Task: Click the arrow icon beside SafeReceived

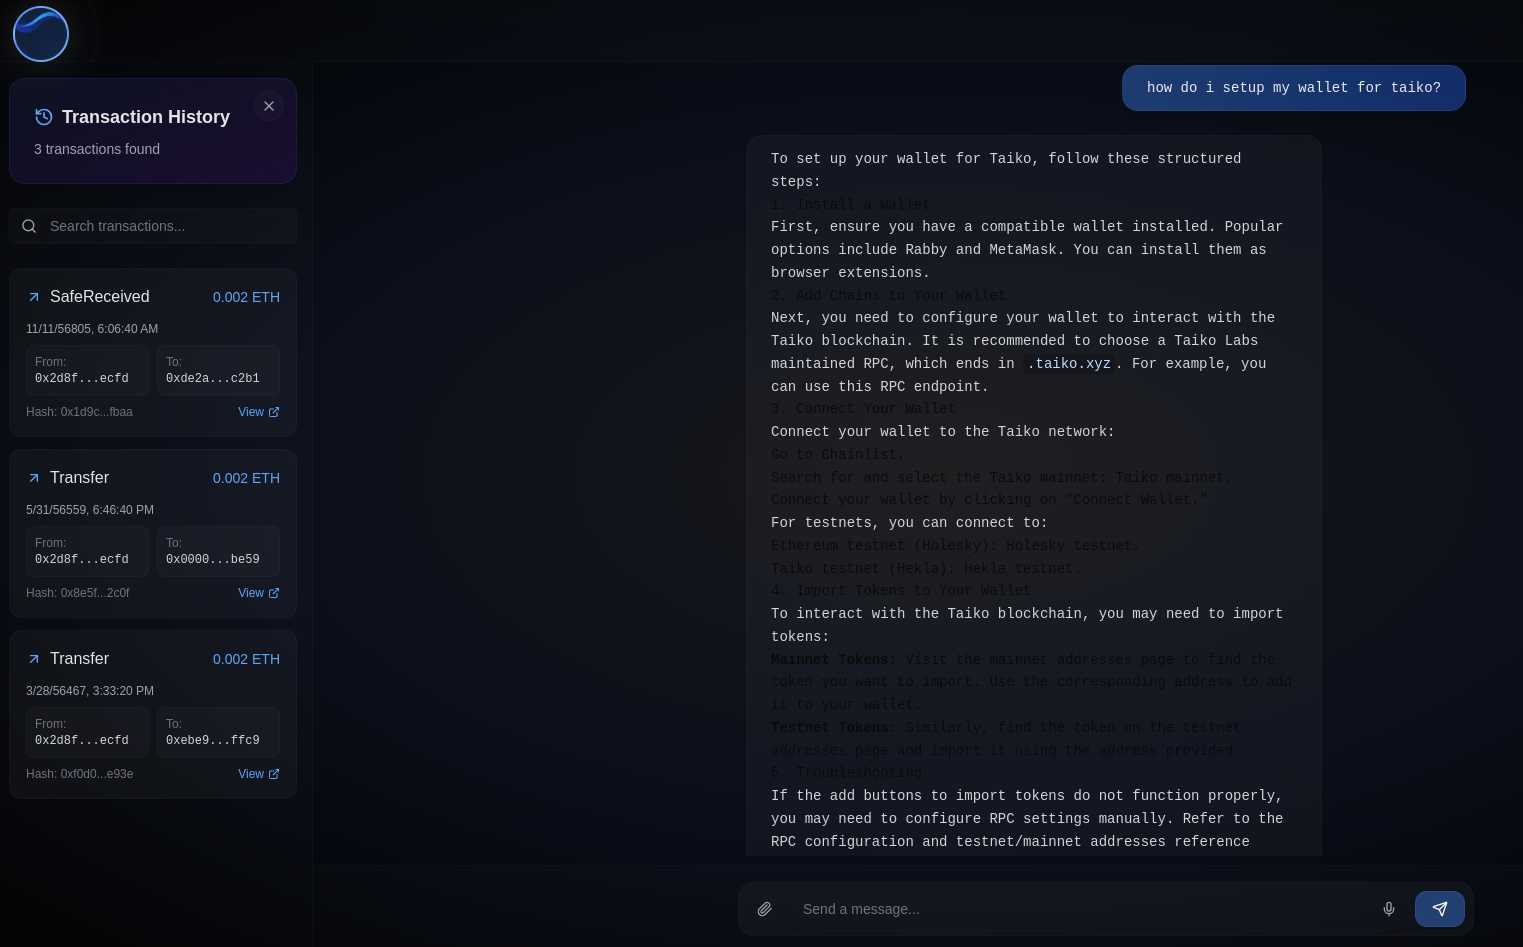Action: pyautogui.click(x=34, y=297)
